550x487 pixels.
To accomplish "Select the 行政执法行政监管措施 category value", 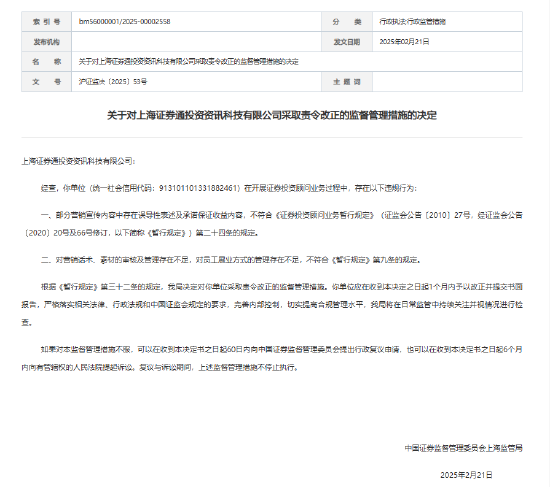I will pos(412,22).
